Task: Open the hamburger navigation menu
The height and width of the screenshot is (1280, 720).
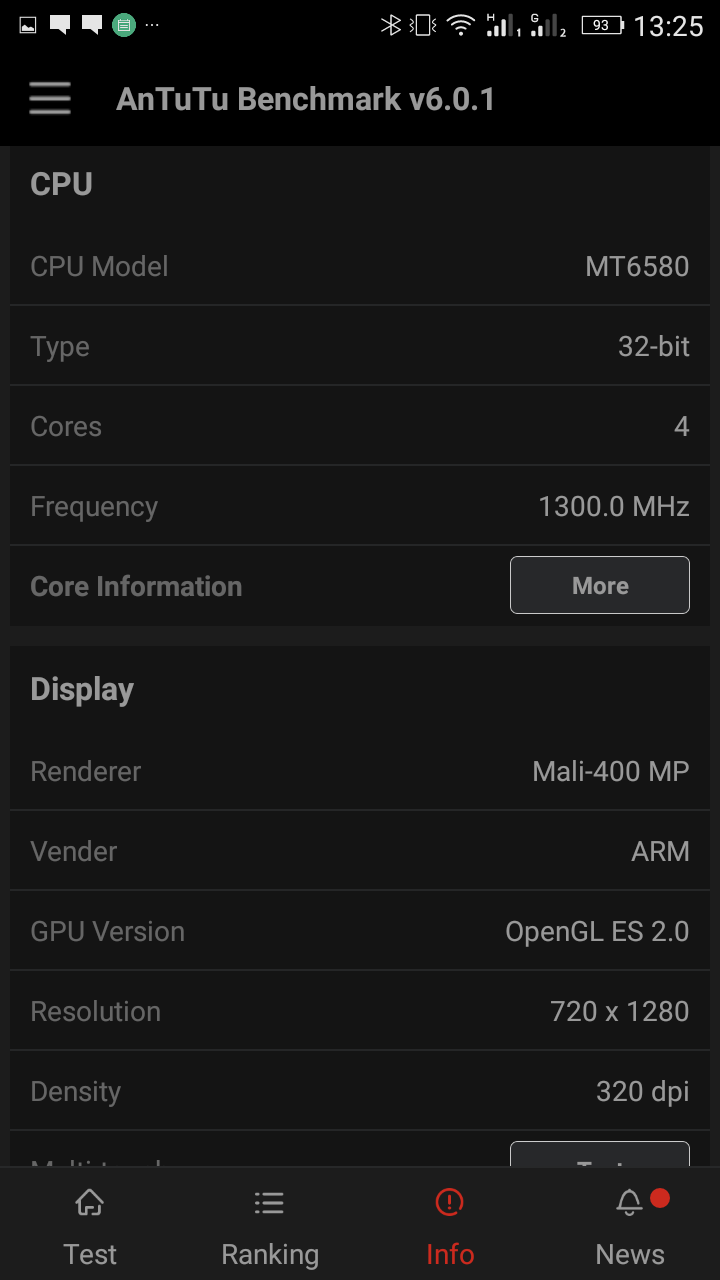Action: [49, 99]
